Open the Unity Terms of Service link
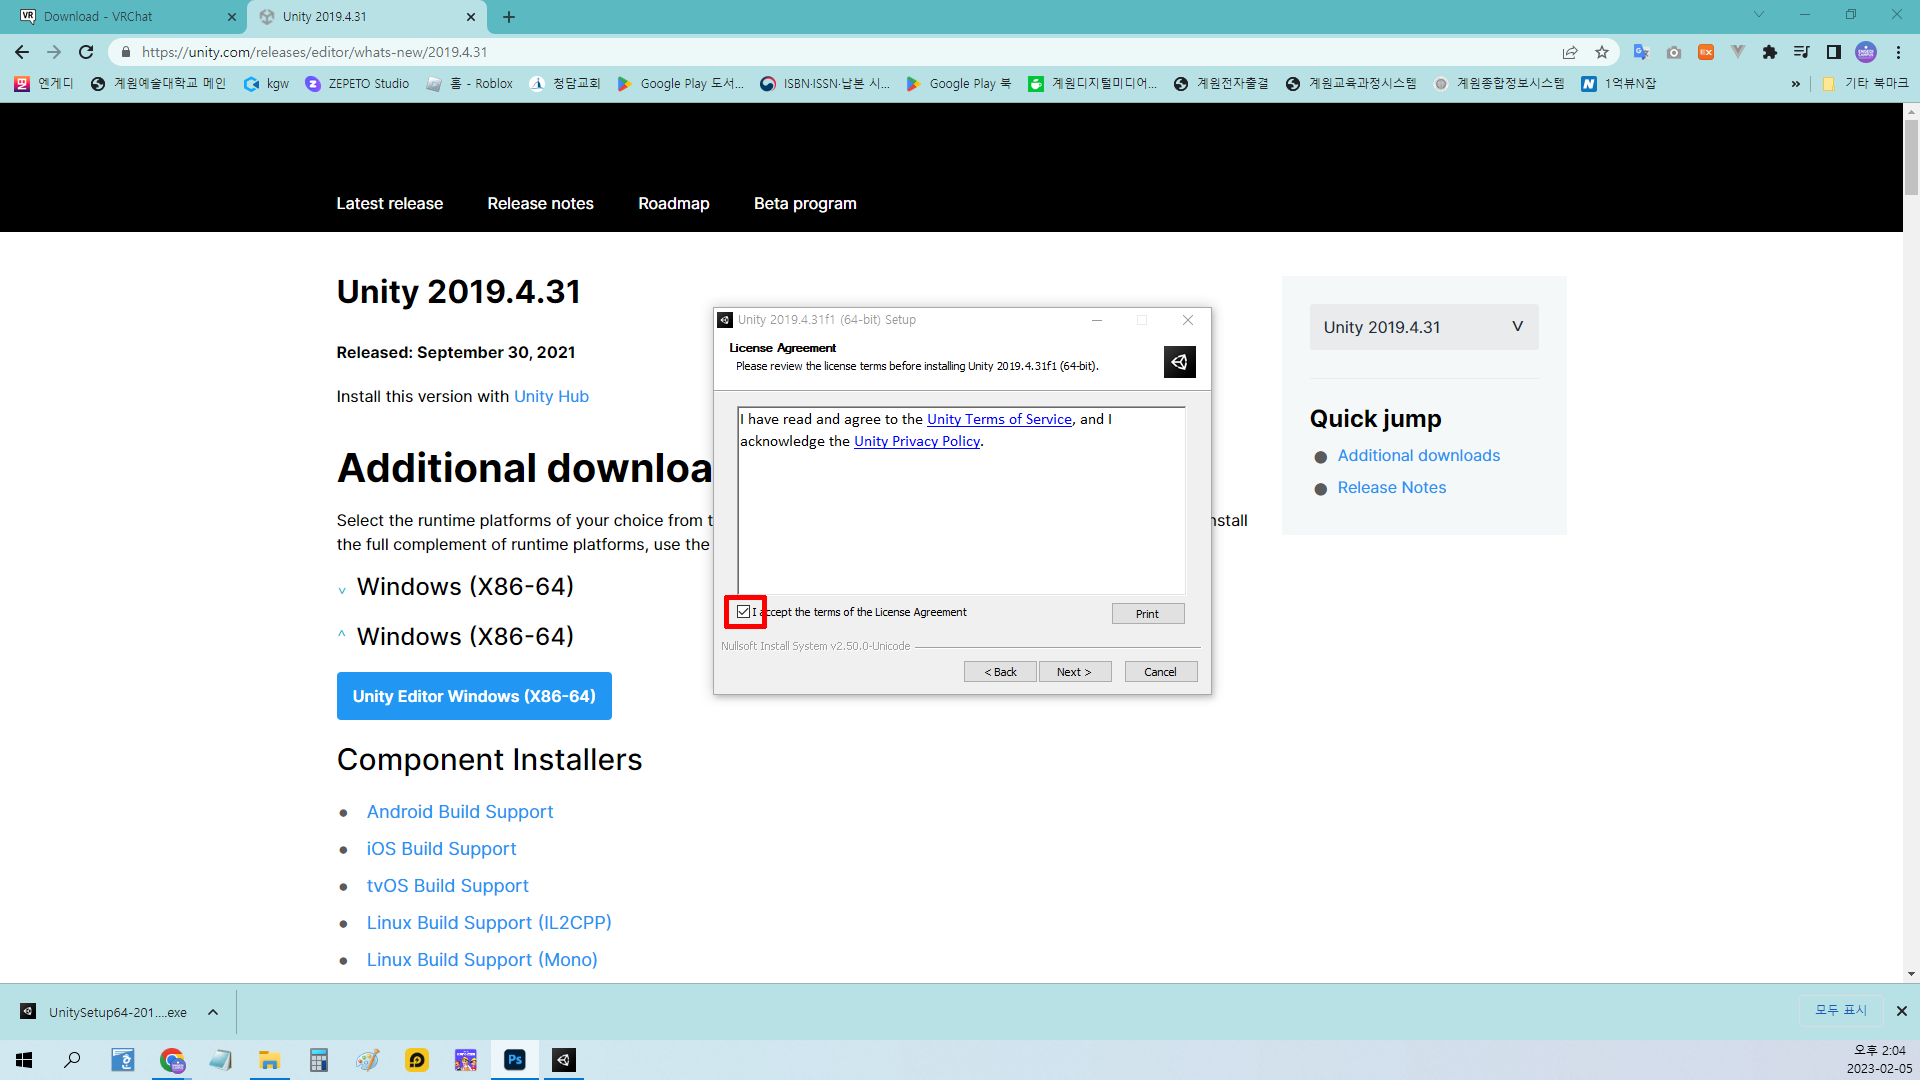1920x1080 pixels. tap(998, 419)
